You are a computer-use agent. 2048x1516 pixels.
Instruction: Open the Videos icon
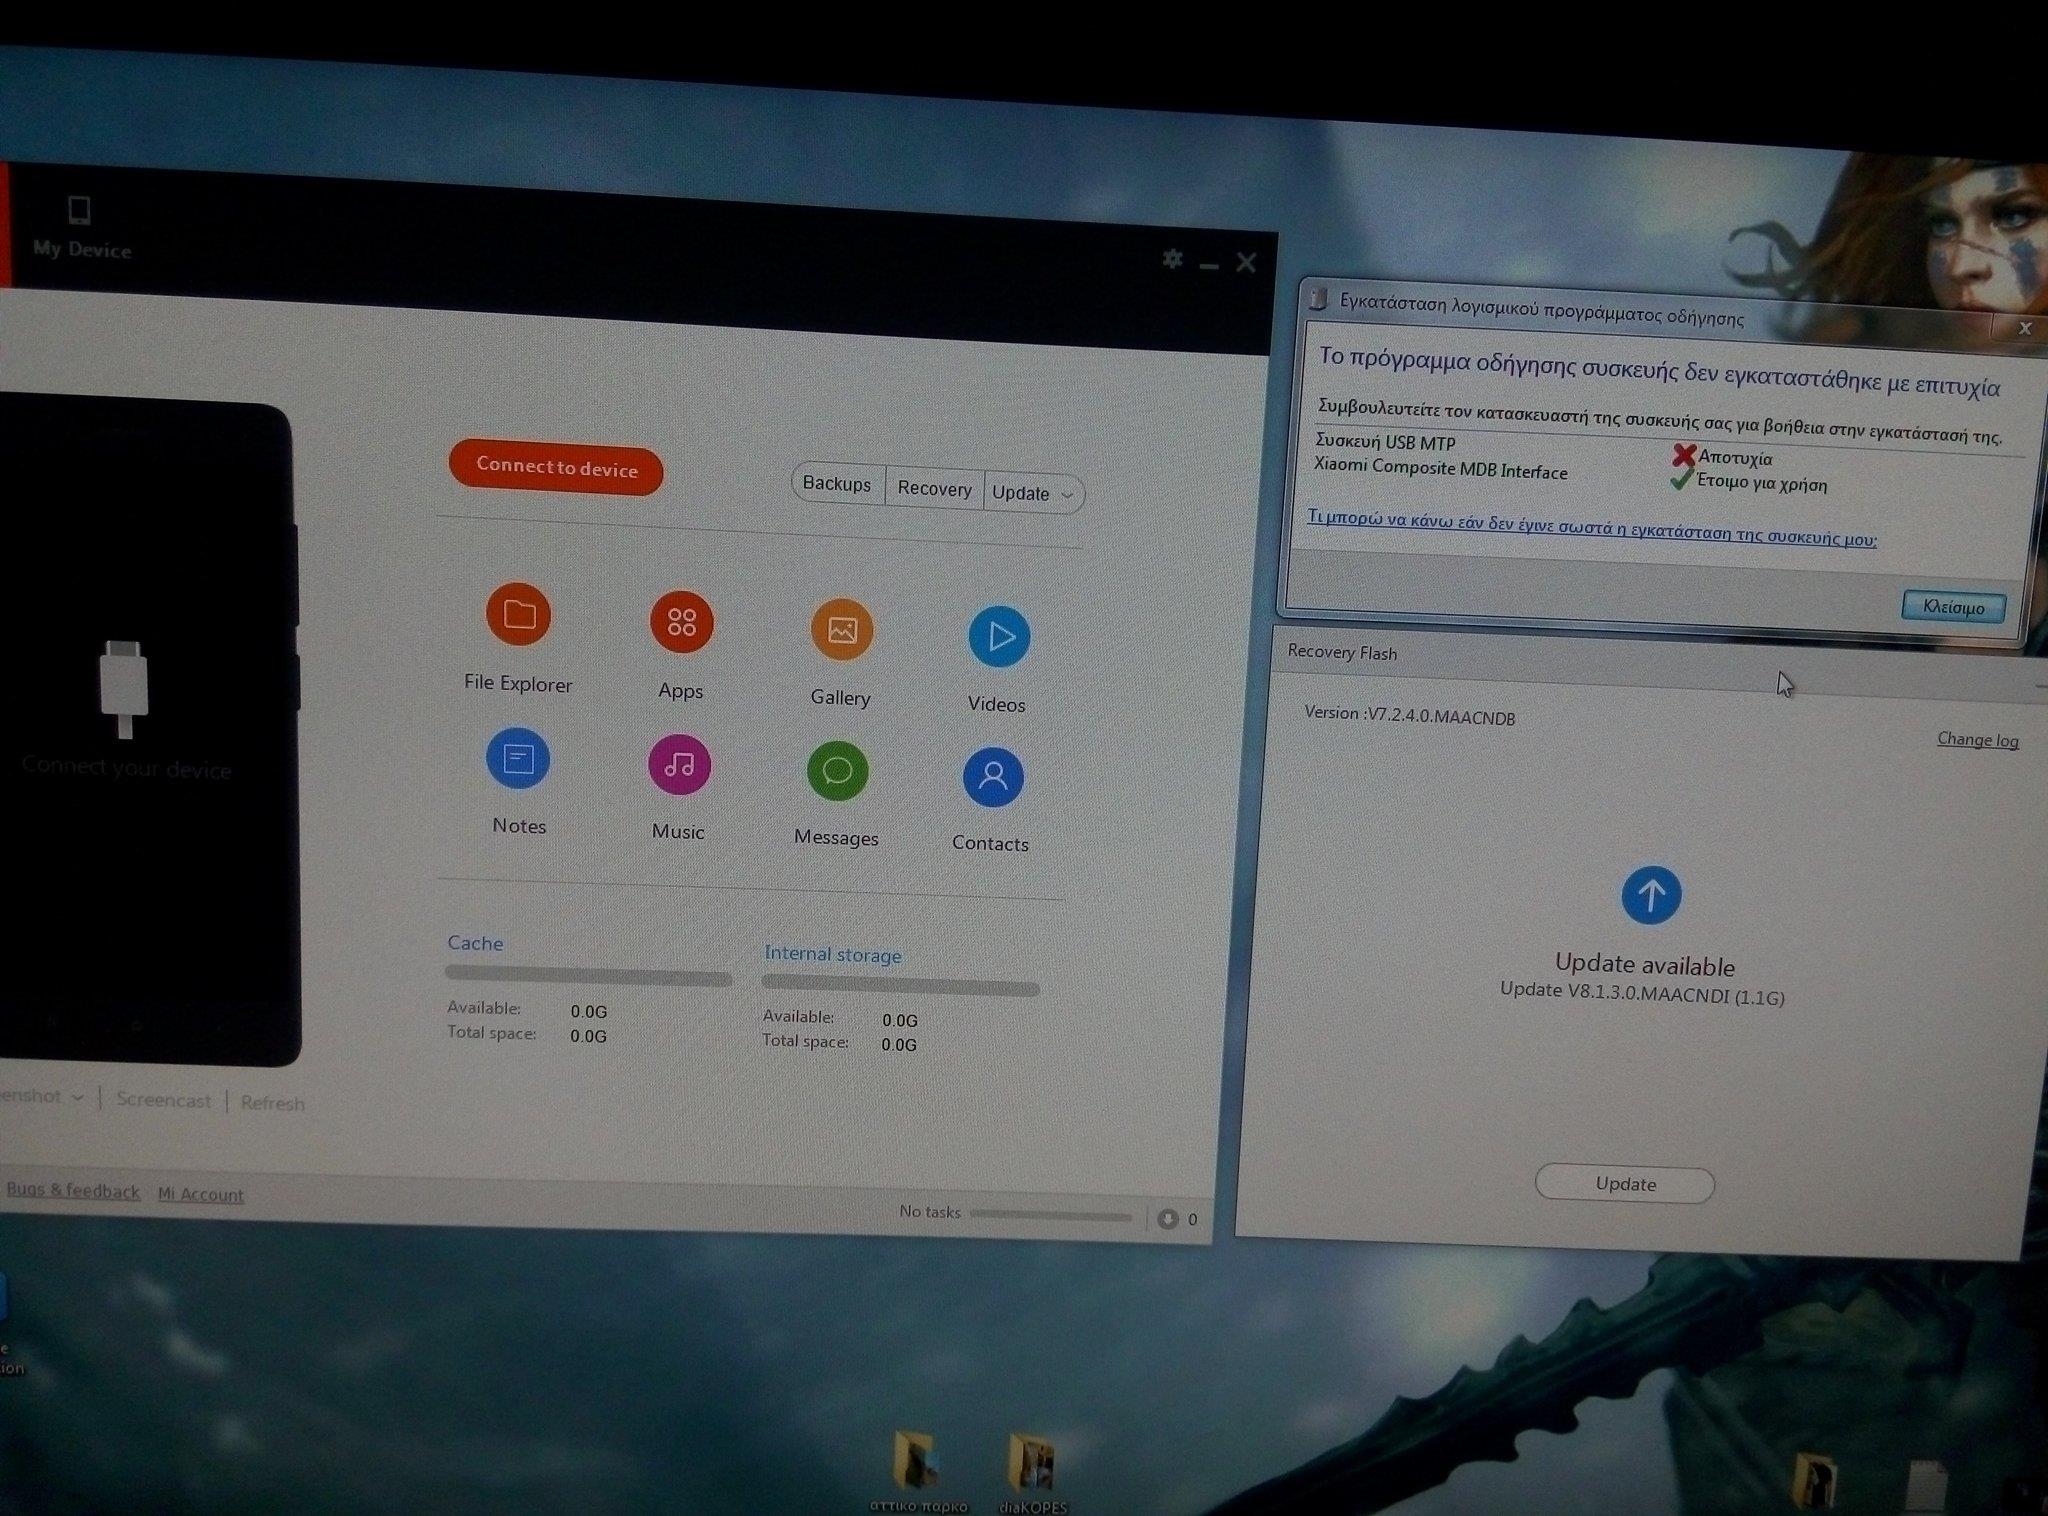pos(999,637)
